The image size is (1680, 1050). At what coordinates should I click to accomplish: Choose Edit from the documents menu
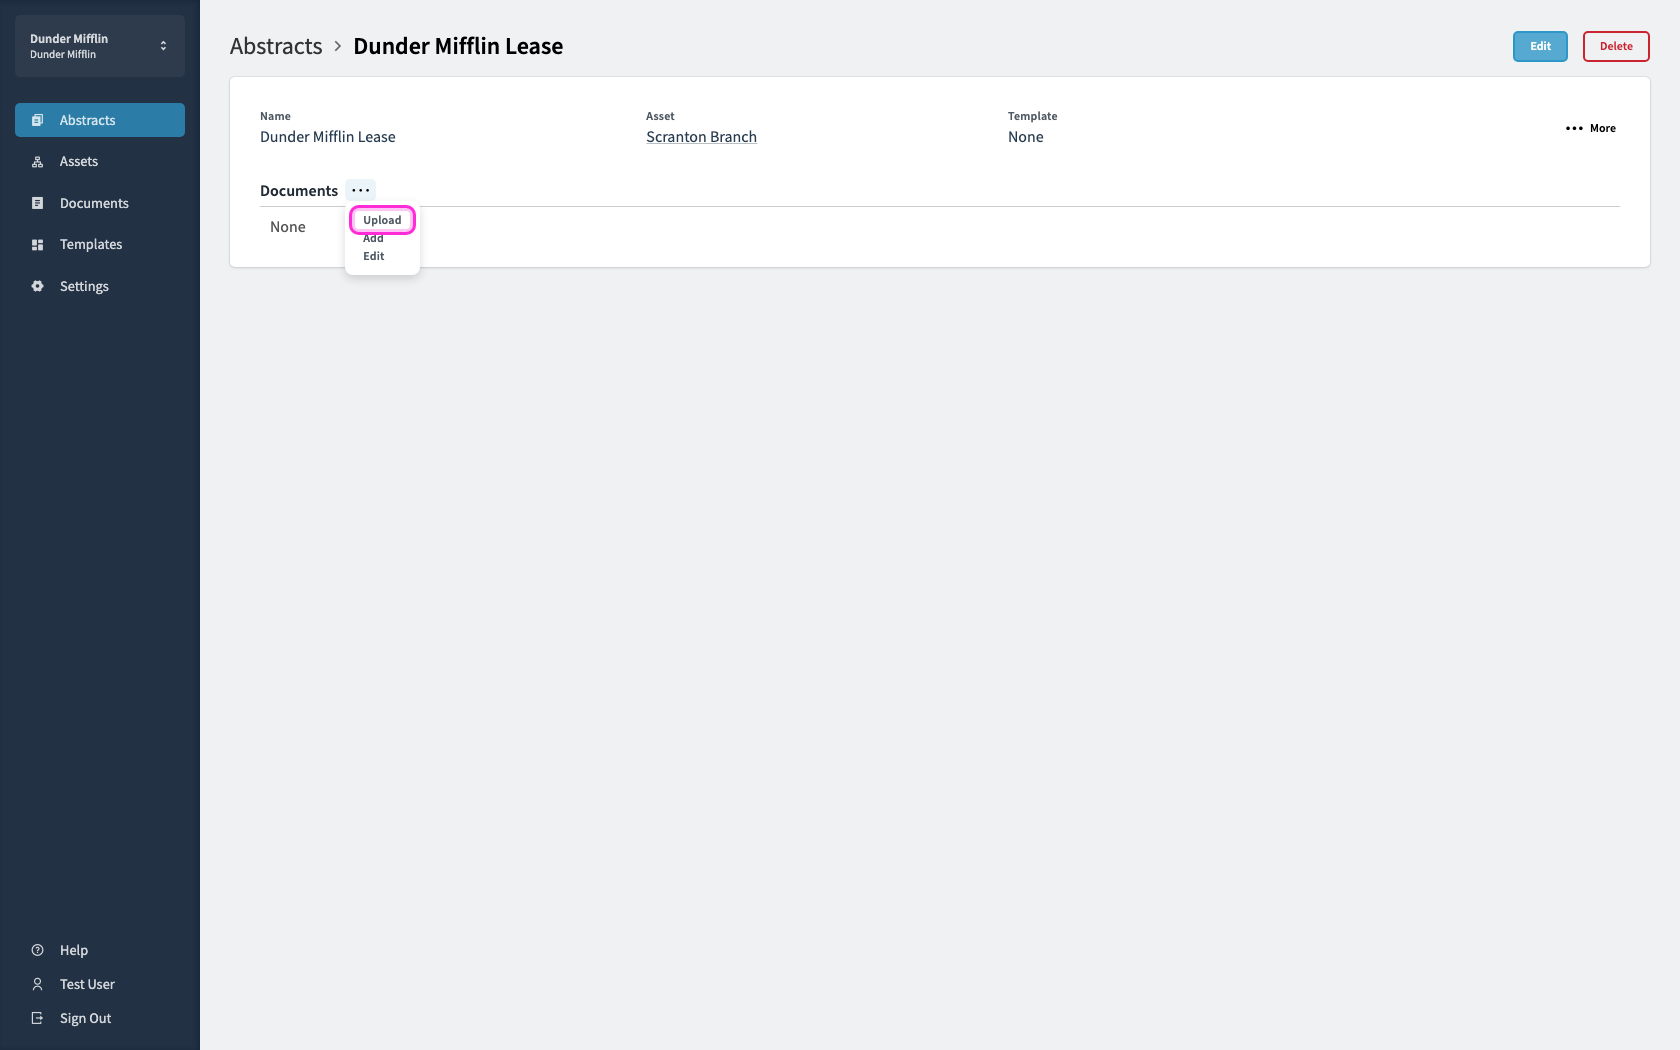pyautogui.click(x=373, y=256)
